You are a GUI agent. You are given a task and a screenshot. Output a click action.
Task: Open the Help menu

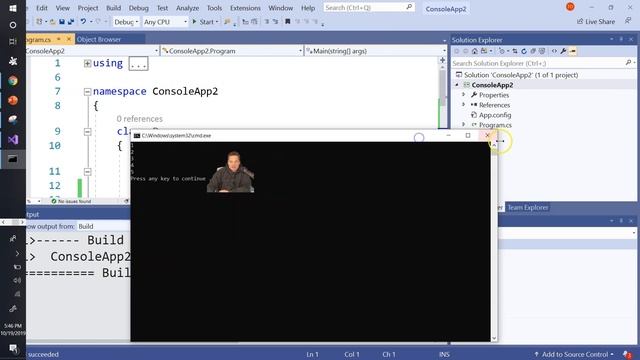(x=308, y=8)
